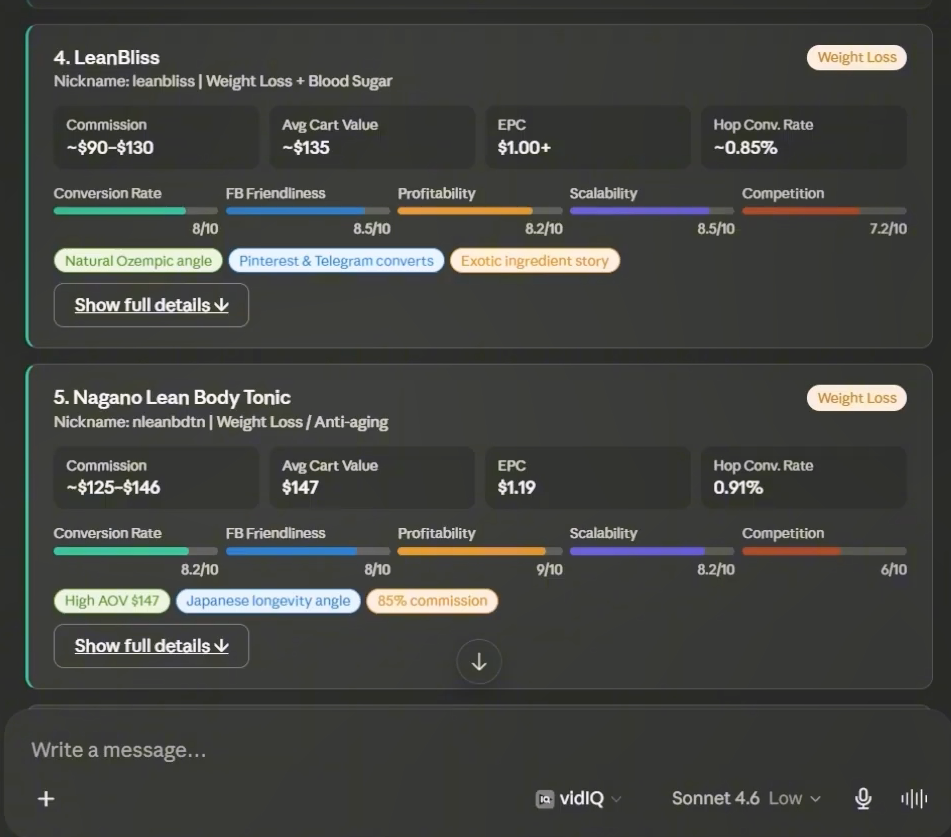Click the "~$90–$130" commission value

click(110, 147)
